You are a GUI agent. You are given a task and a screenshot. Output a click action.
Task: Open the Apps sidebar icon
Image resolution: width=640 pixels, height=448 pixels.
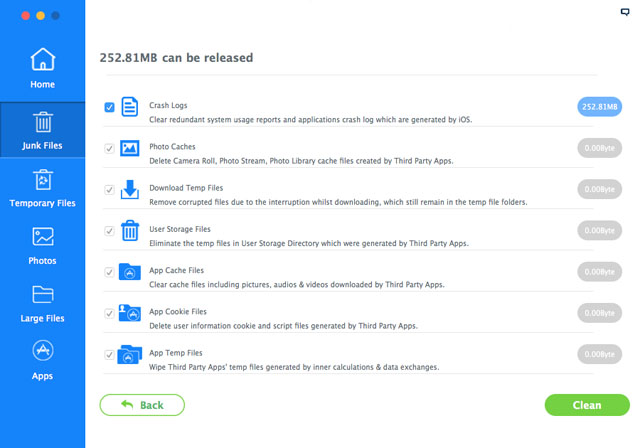pyautogui.click(x=43, y=350)
